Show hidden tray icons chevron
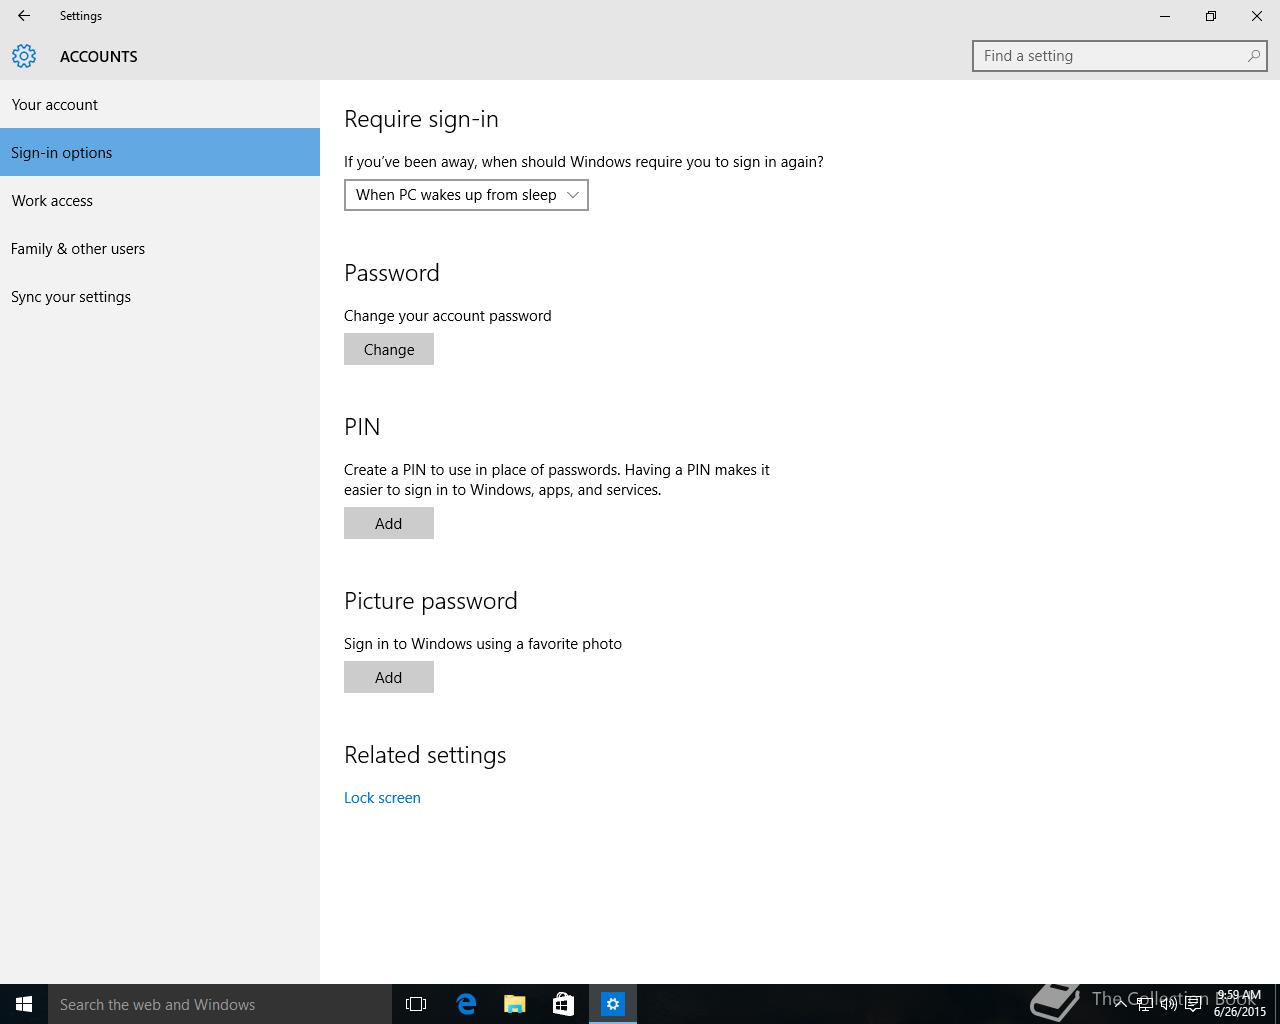This screenshot has height=1024, width=1280. 1121,1004
